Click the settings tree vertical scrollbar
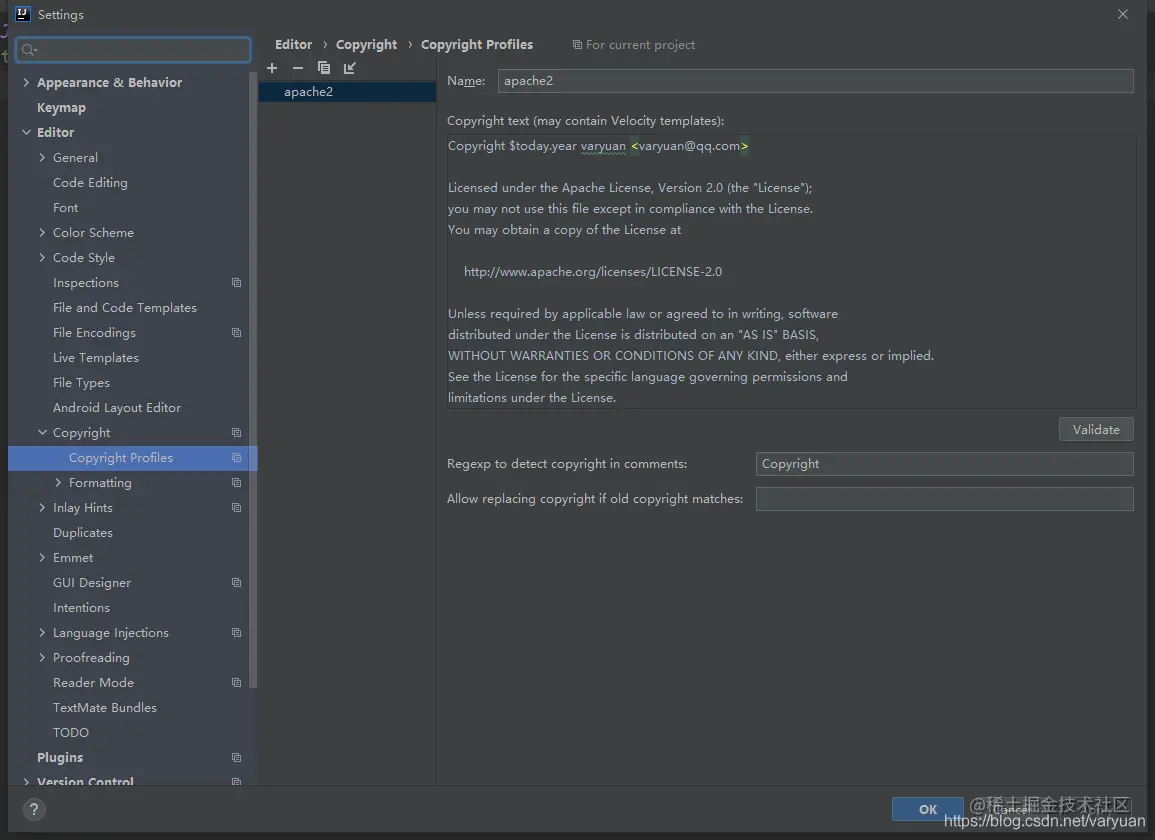The image size is (1155, 840). point(253,379)
